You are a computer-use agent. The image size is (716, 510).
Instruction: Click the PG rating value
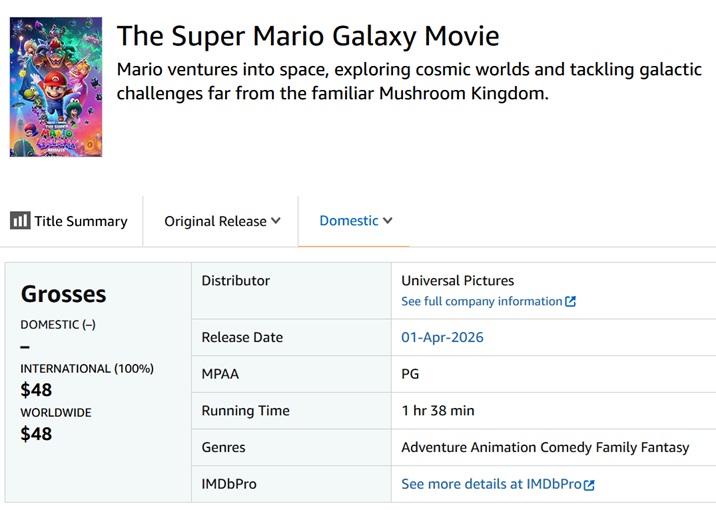click(410, 374)
